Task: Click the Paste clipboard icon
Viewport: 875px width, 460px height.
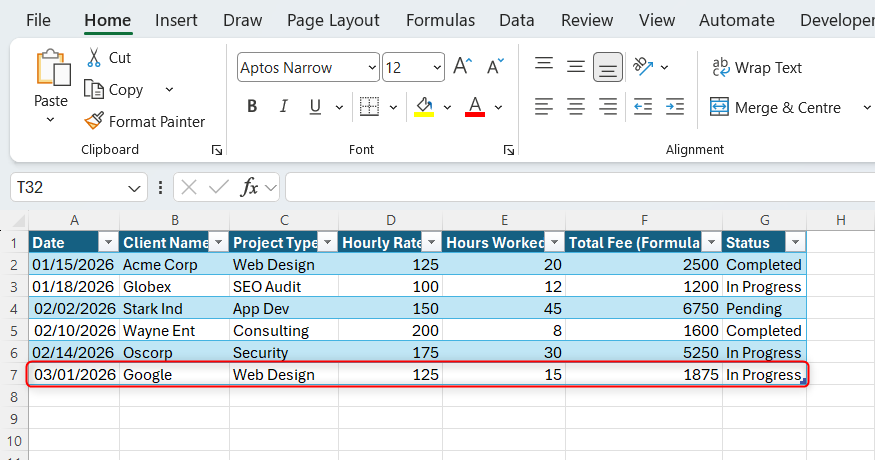Action: [53, 68]
